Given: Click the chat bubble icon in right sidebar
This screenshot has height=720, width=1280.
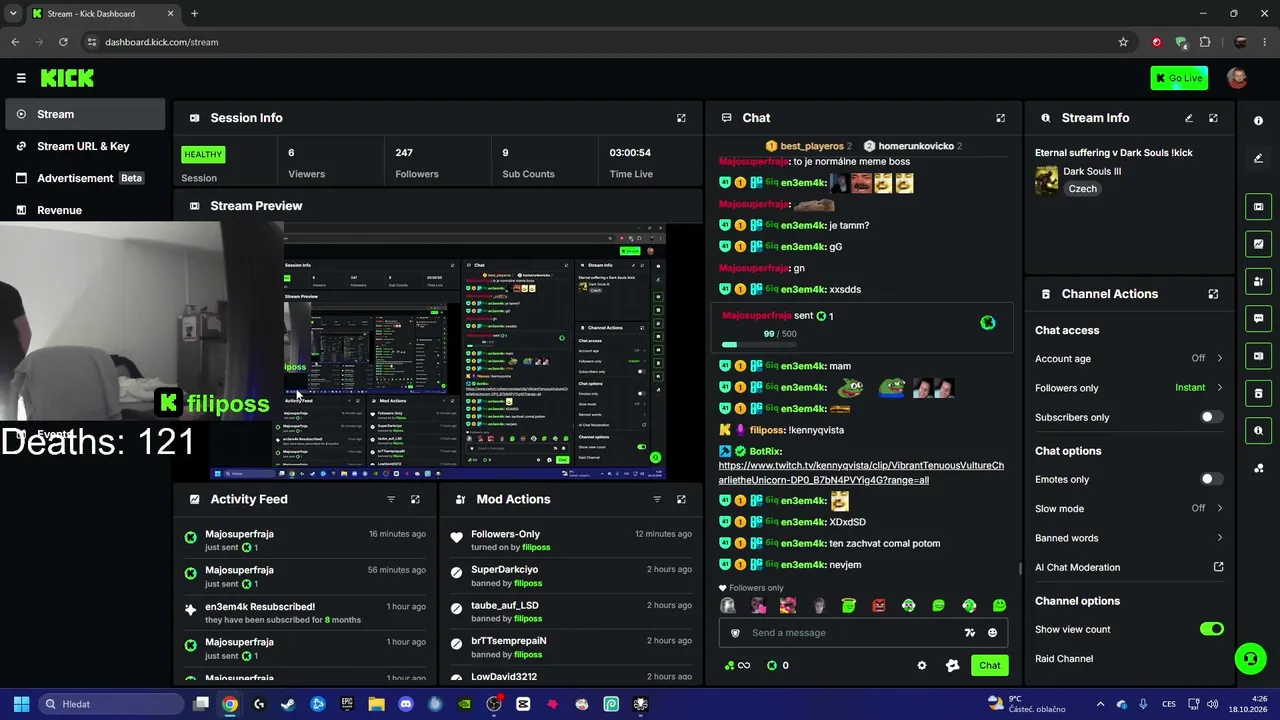Looking at the screenshot, I should pos(1258,319).
